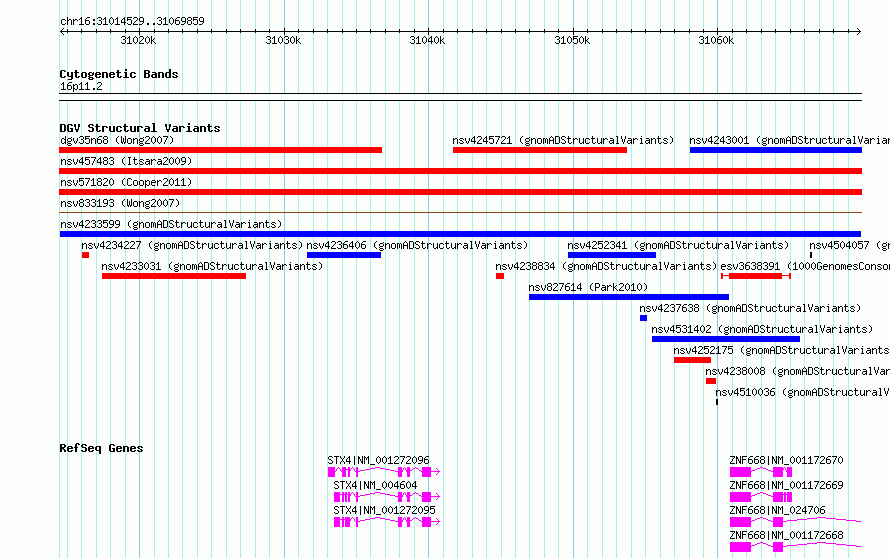Viewport: 890px width, 558px height.
Task: Click the RefSeq Genes track title
Action: pos(101,448)
